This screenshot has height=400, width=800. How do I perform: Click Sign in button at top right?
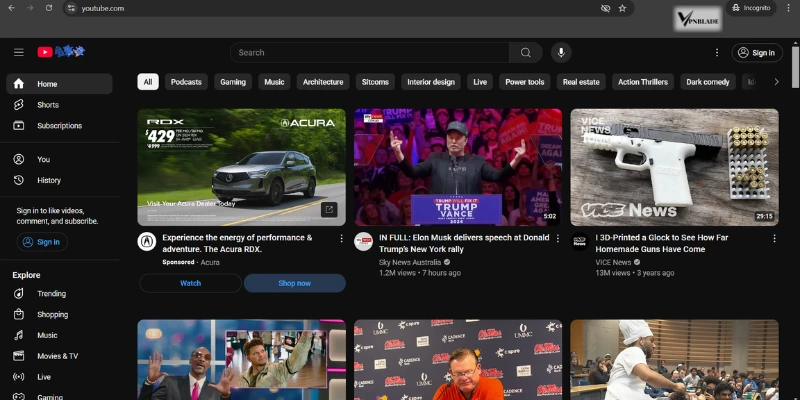(757, 53)
